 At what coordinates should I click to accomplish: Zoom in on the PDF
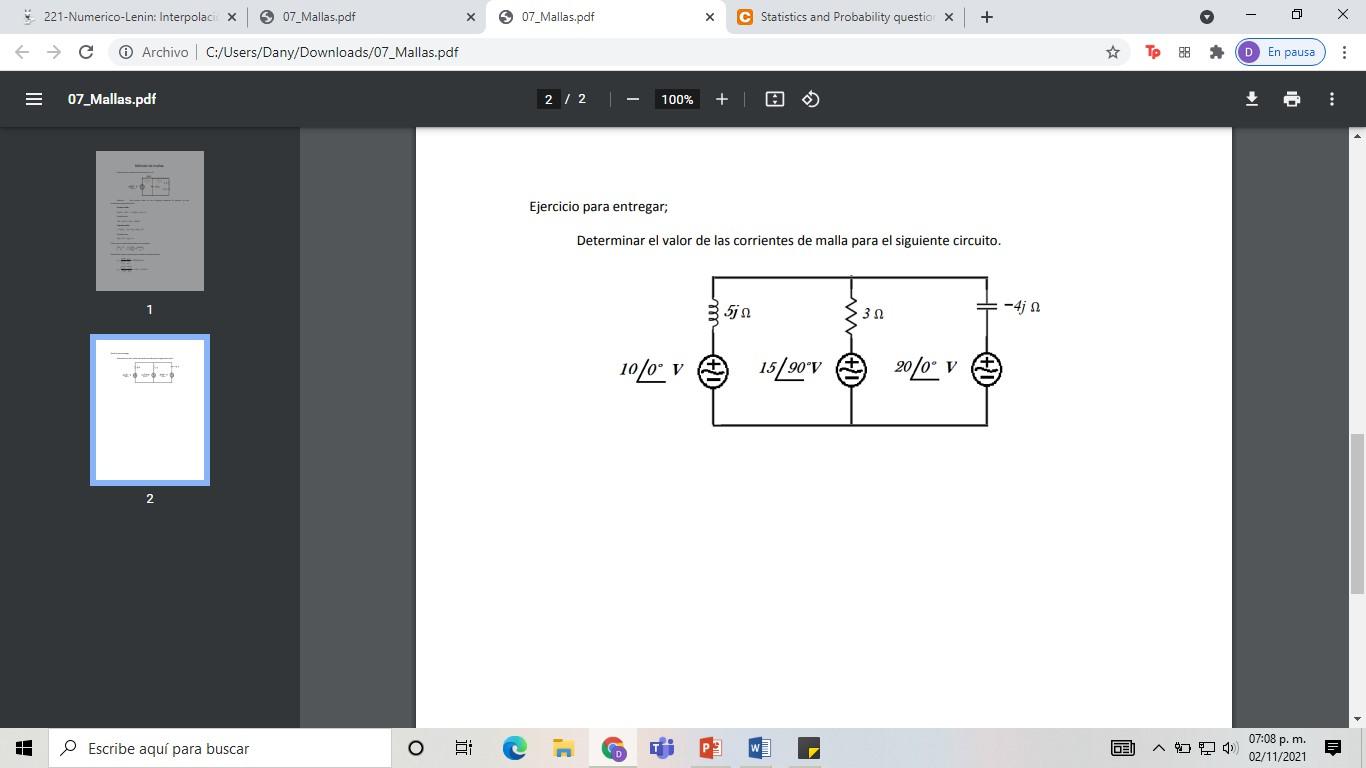click(721, 99)
